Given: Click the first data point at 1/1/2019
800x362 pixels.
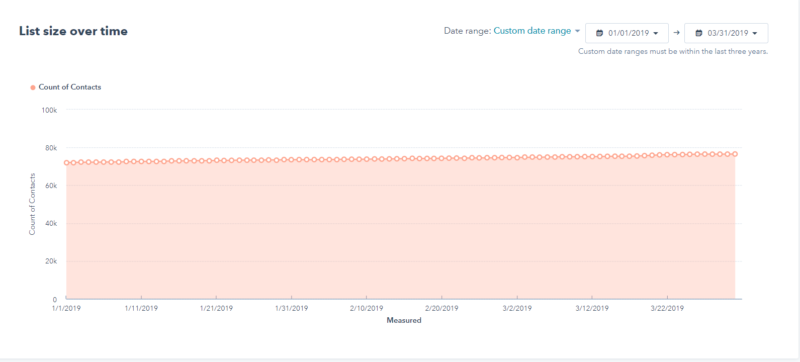Looking at the screenshot, I should point(66,163).
